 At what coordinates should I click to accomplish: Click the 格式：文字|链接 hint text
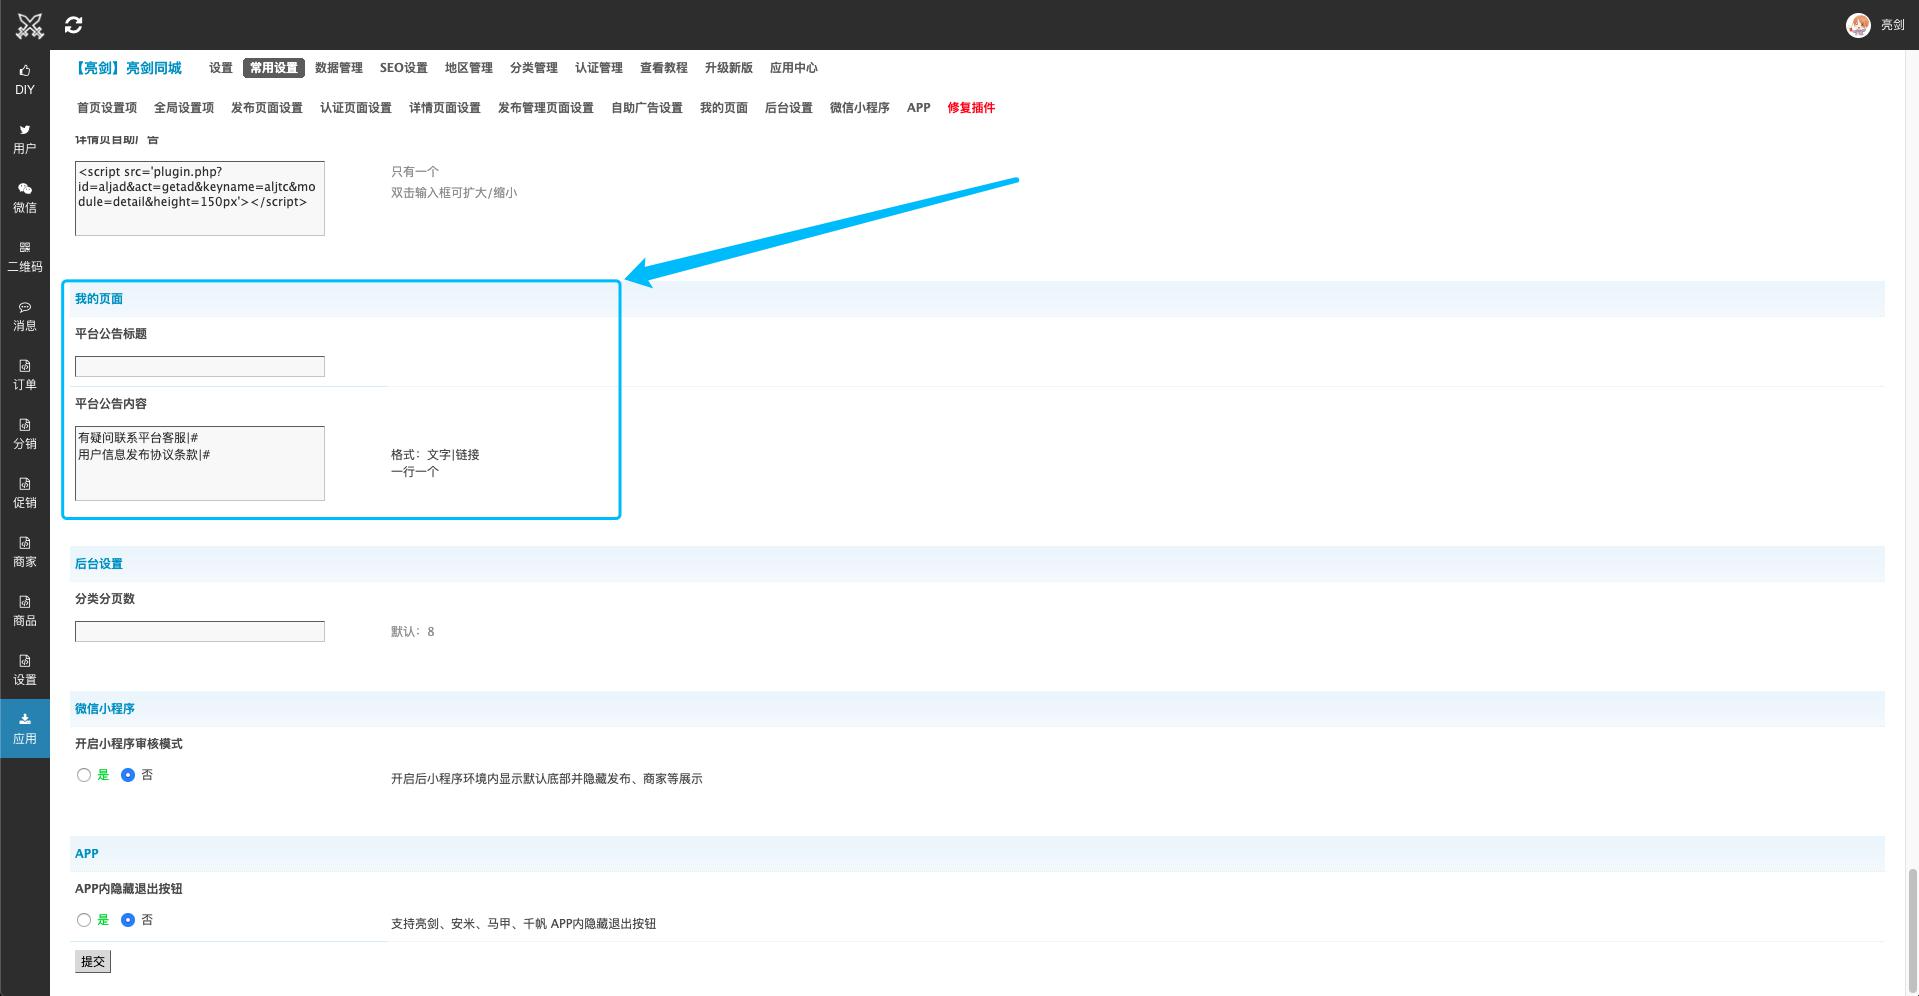(x=435, y=455)
